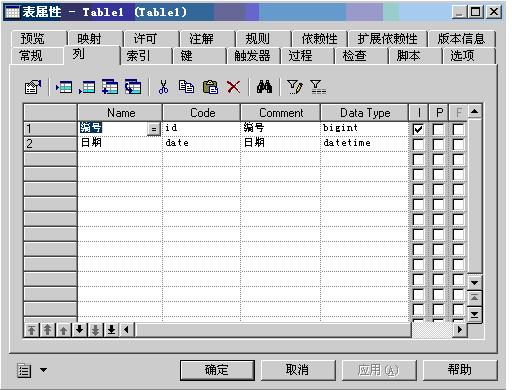Click the 'datetime' data type cell
Viewport: 512px width, 390px height.
(x=364, y=144)
